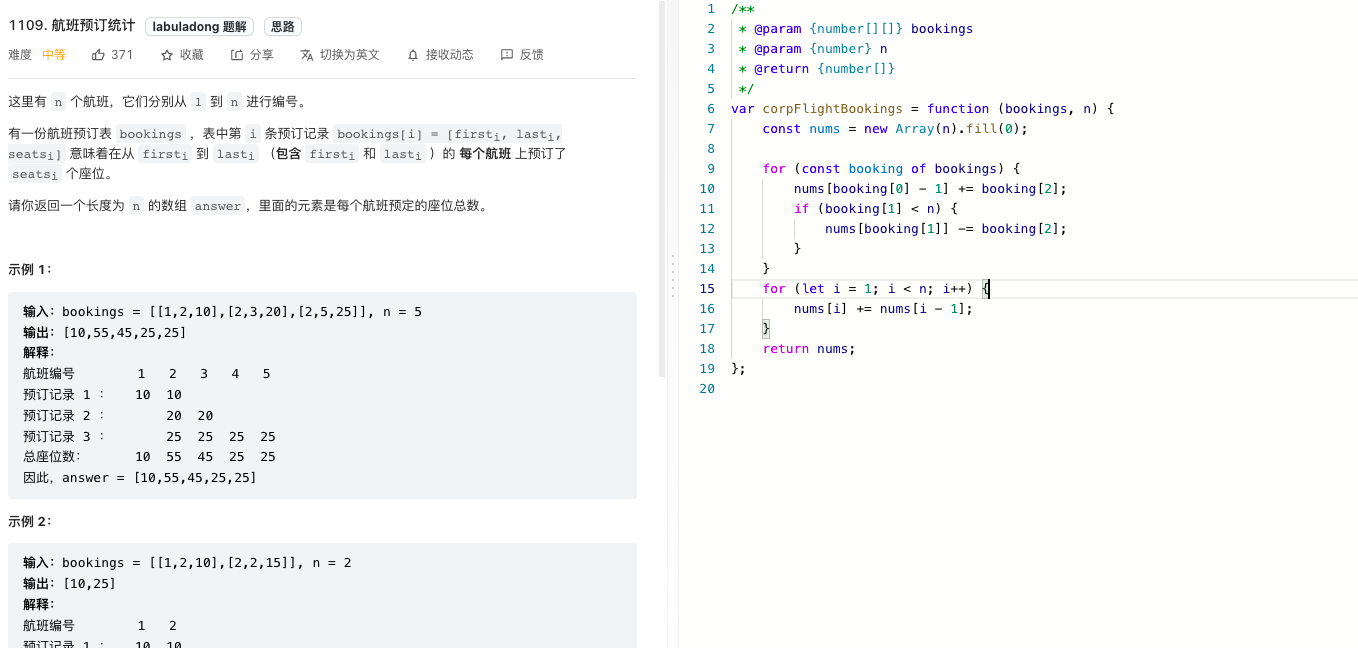Show the 思路 hint
Viewport: 1358px width, 648px height.
(x=283, y=27)
